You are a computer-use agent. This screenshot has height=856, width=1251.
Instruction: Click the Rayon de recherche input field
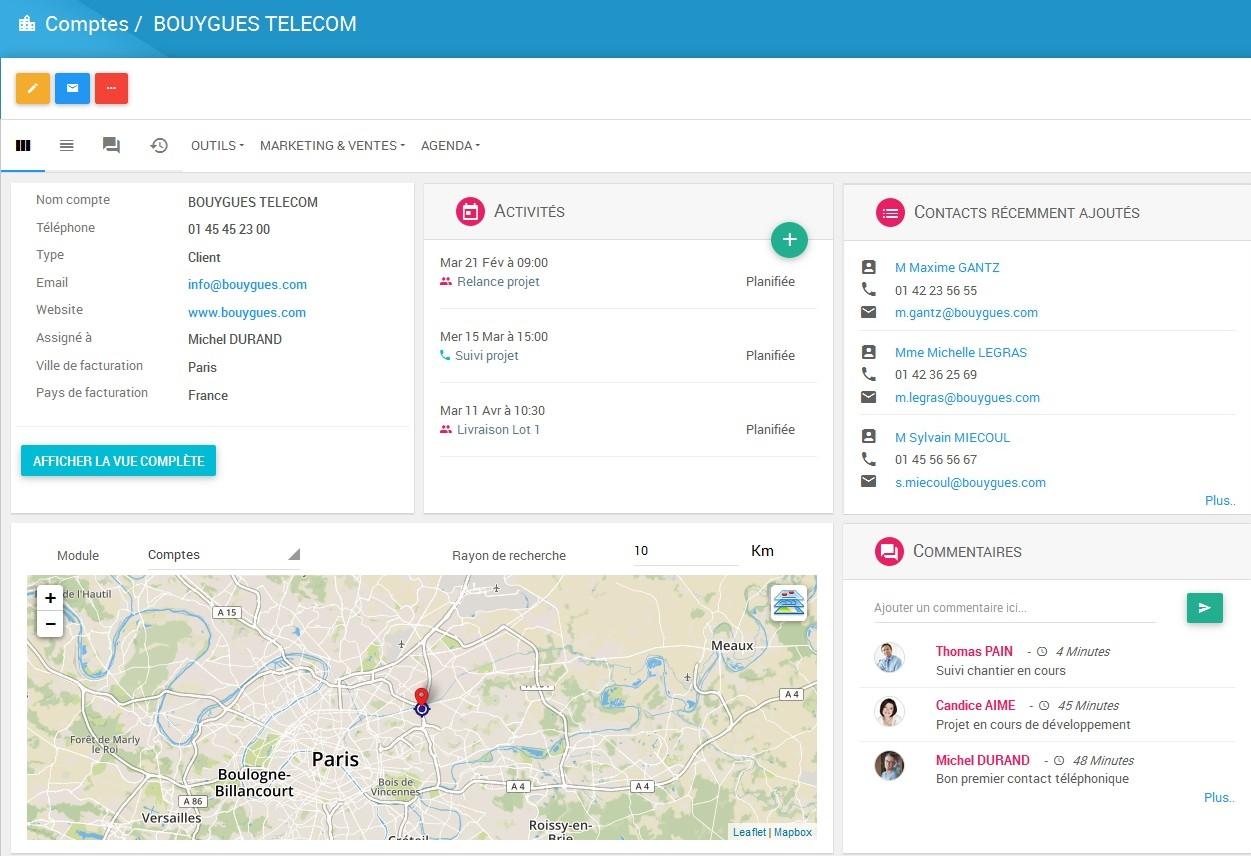click(x=686, y=551)
